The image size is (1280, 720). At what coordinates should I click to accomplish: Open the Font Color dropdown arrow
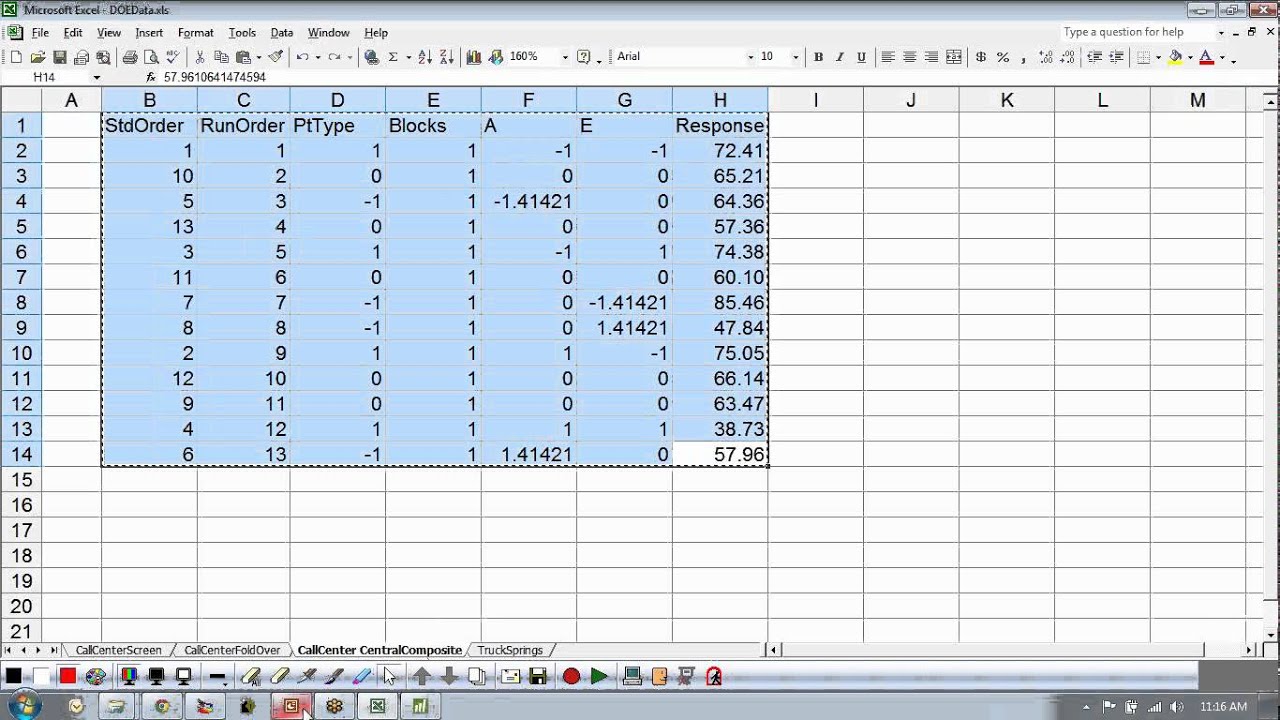(x=1222, y=57)
